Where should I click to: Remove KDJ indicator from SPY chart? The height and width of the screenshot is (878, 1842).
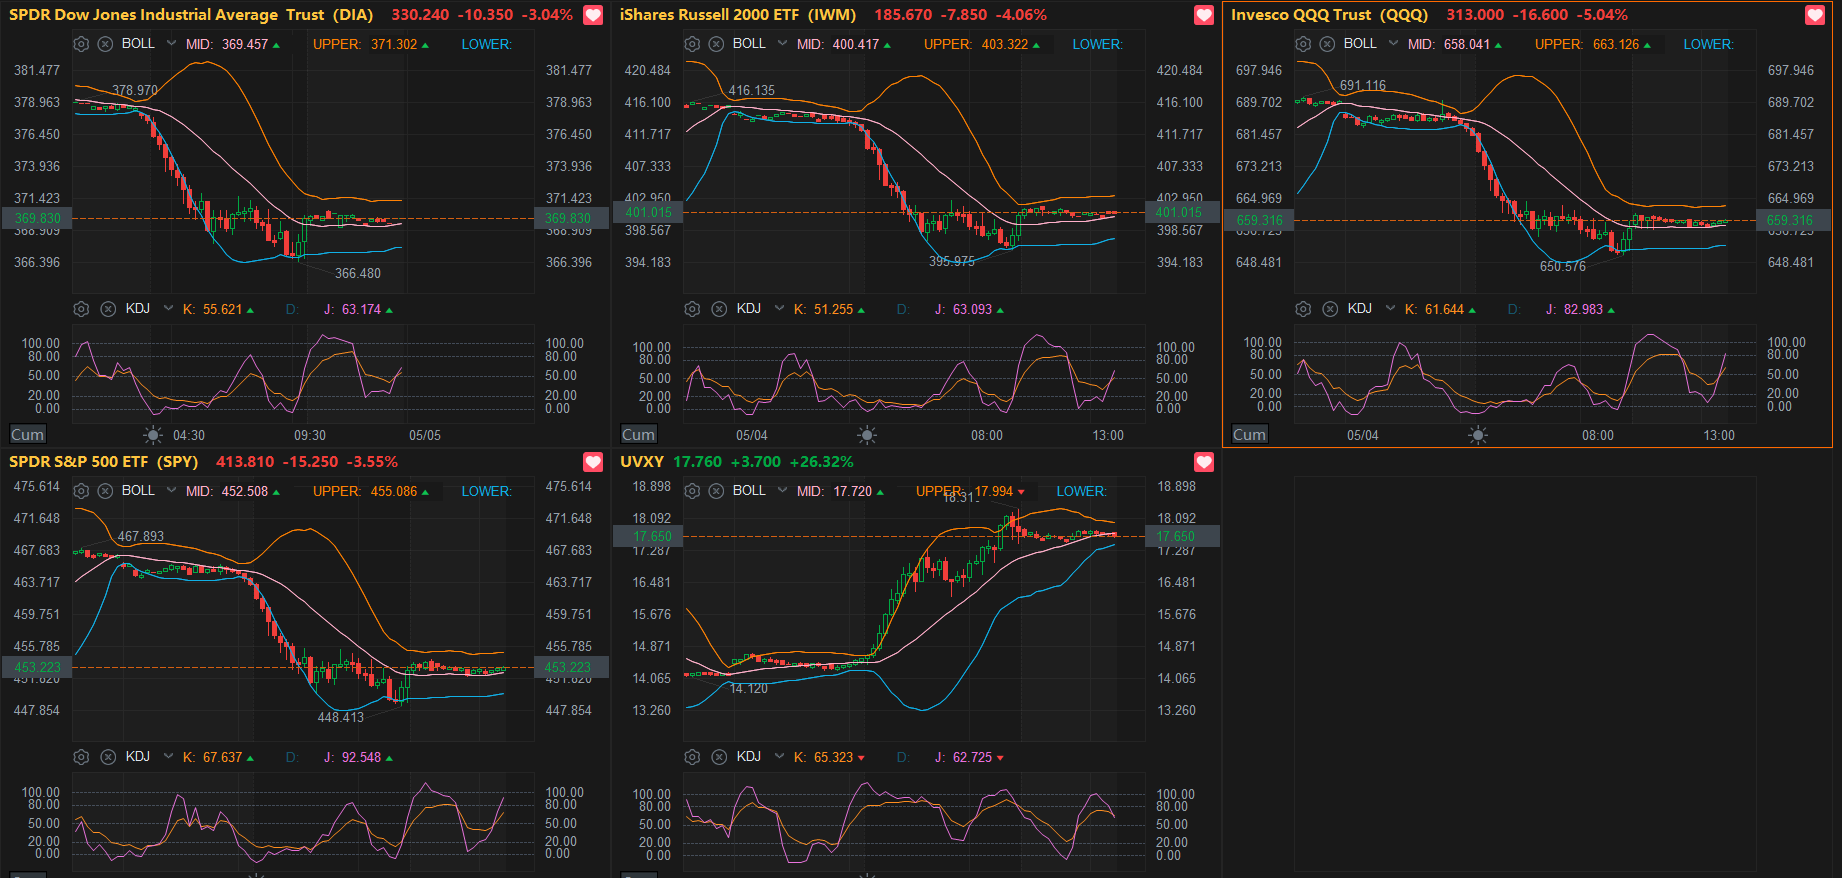click(108, 757)
